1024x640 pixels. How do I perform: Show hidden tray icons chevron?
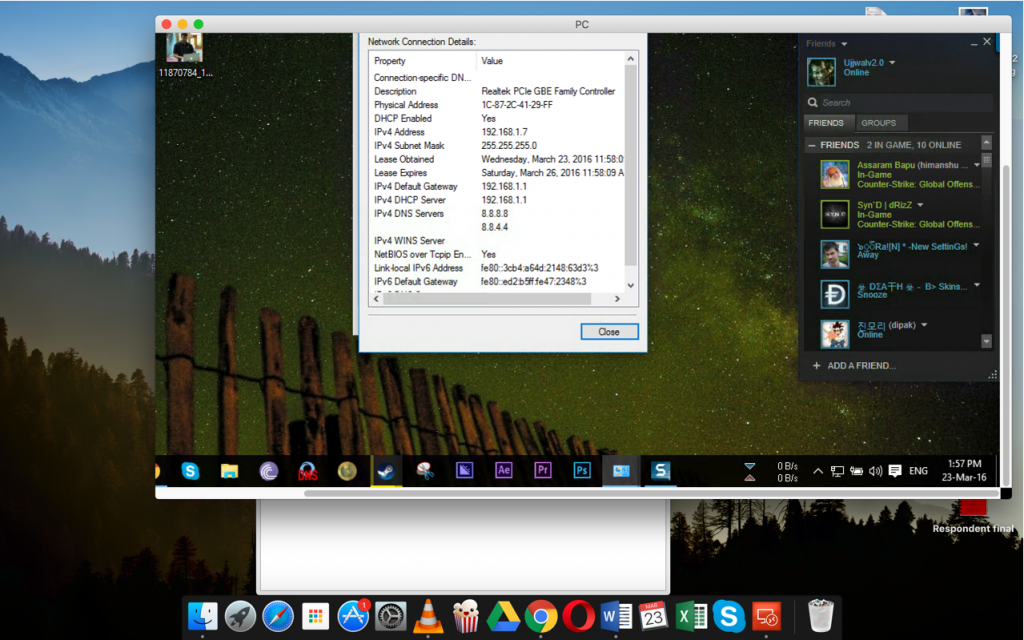tap(818, 471)
